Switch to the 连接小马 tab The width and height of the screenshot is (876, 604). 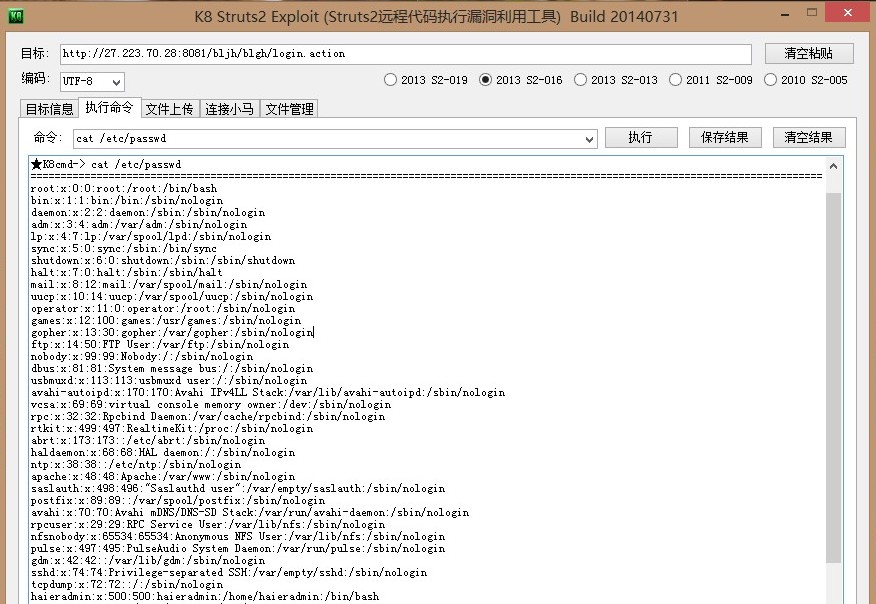(229, 109)
